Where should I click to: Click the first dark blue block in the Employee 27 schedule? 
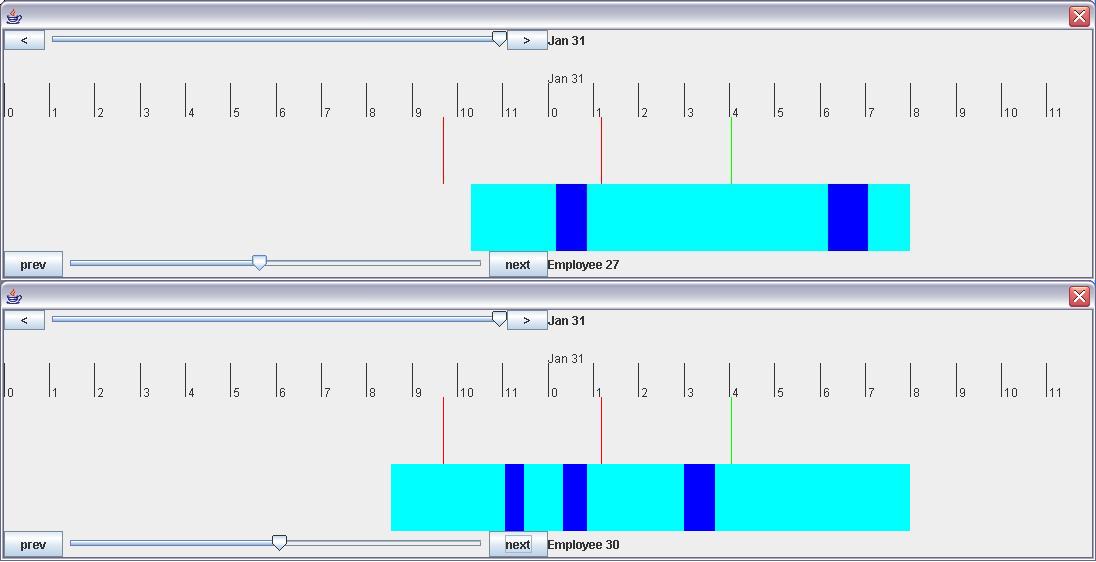click(571, 217)
